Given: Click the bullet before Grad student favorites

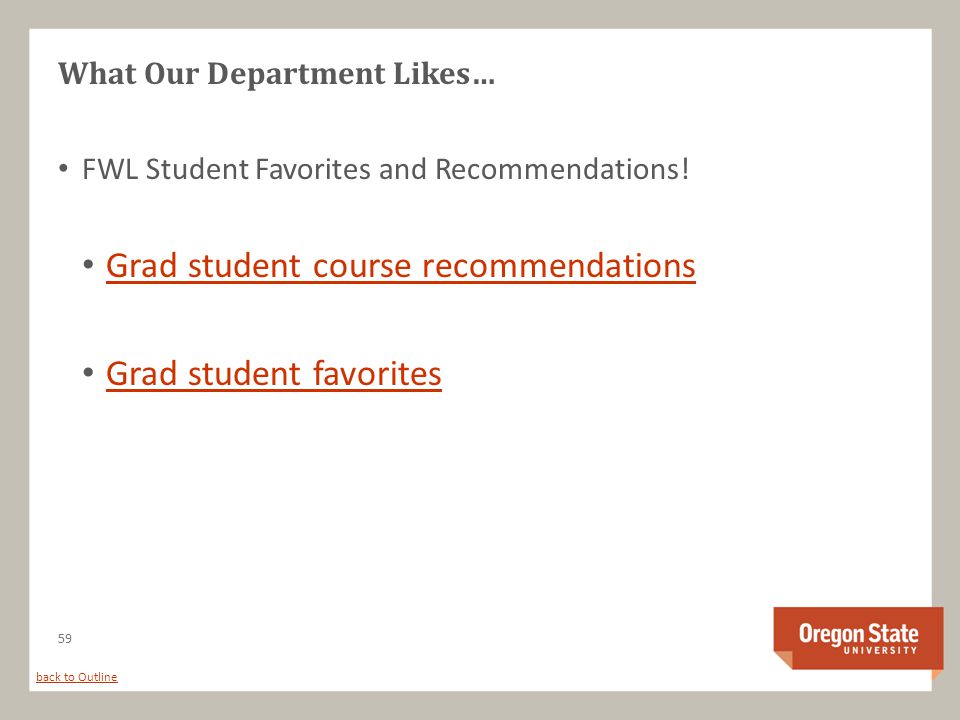Looking at the screenshot, I should coord(88,372).
